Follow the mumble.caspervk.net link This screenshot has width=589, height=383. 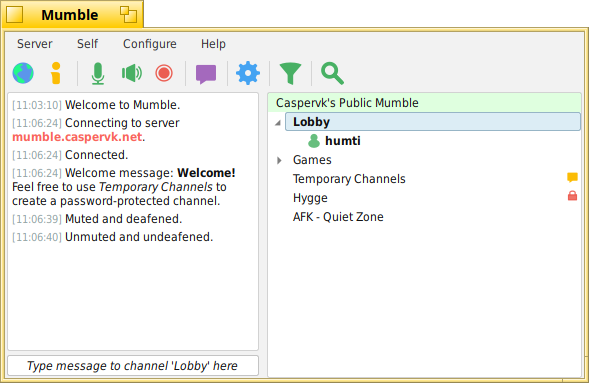pos(77,137)
